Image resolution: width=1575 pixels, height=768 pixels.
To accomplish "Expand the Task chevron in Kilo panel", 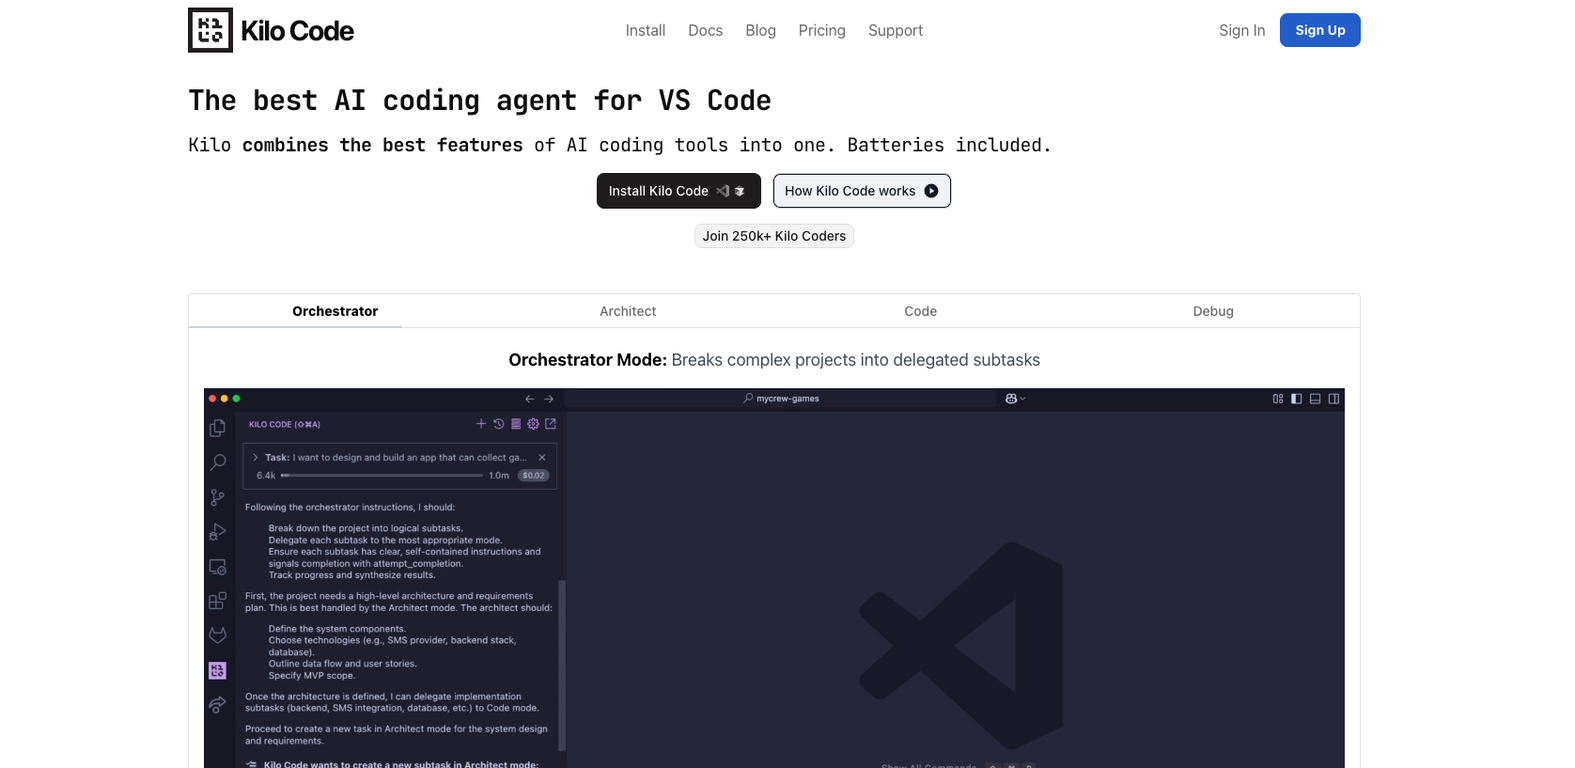I will coord(256,458).
